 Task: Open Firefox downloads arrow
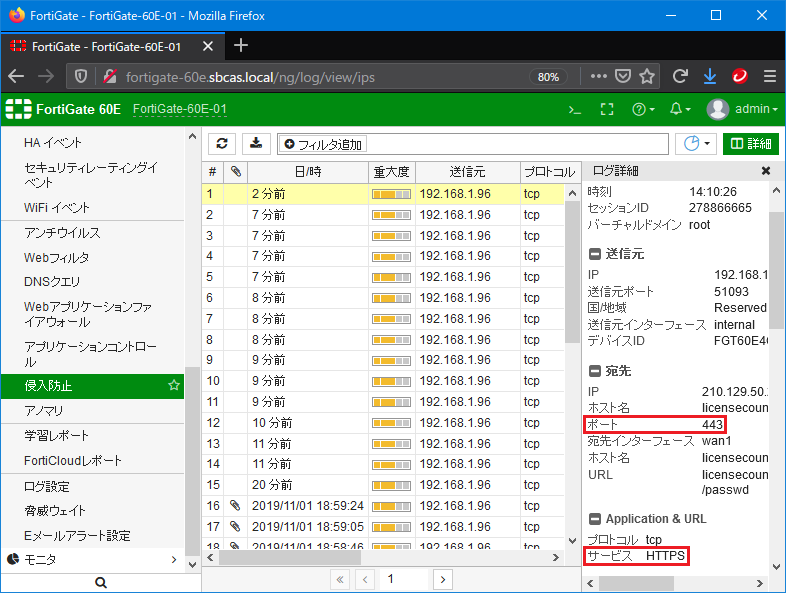pos(710,76)
